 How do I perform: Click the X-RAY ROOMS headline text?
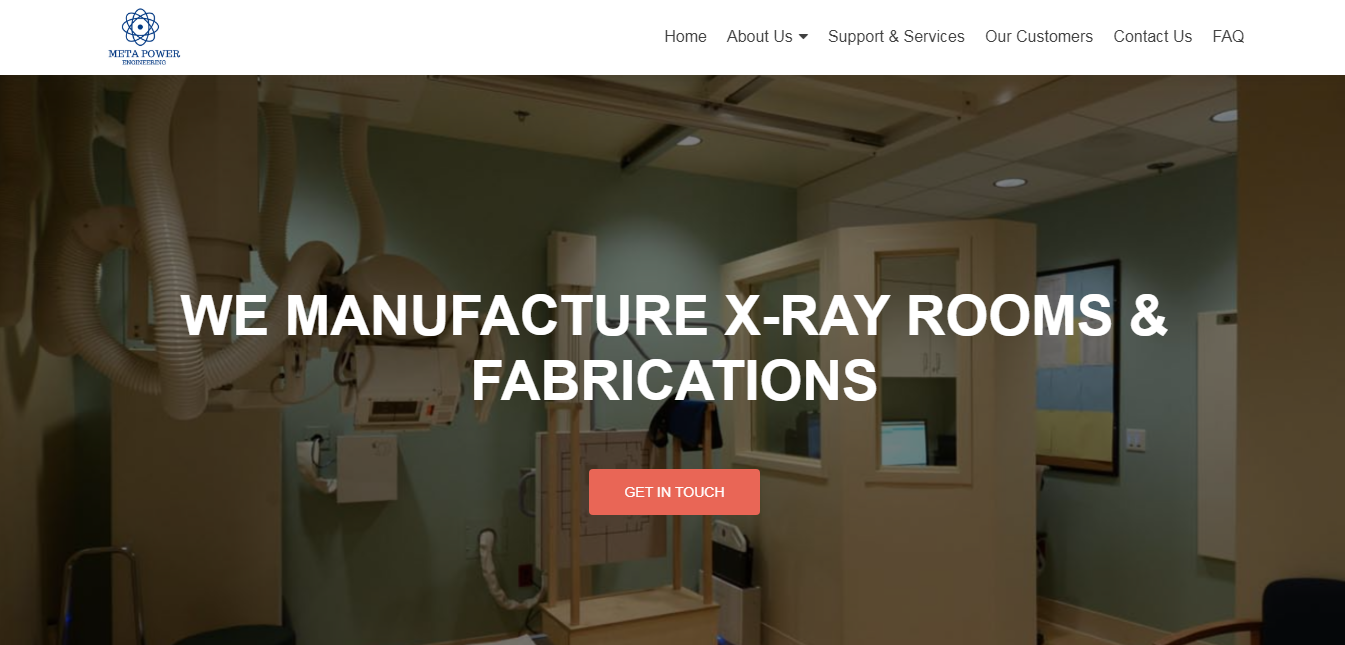(x=918, y=316)
